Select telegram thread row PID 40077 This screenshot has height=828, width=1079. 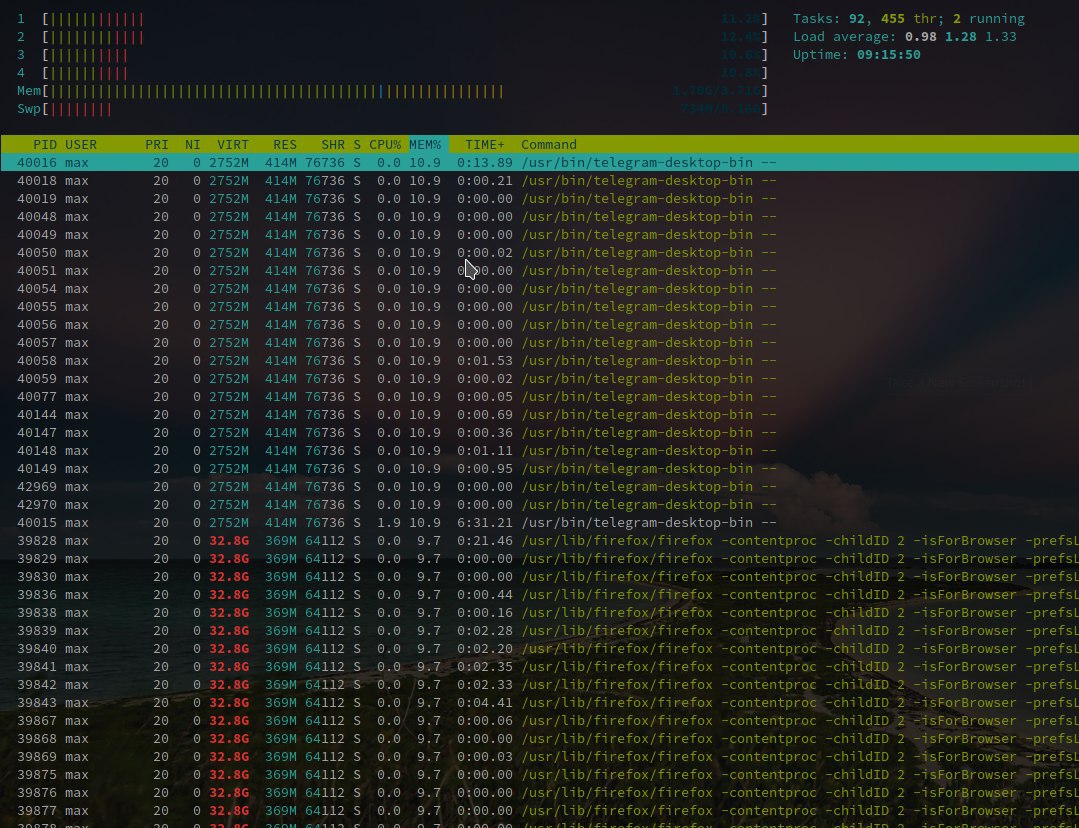click(540, 396)
